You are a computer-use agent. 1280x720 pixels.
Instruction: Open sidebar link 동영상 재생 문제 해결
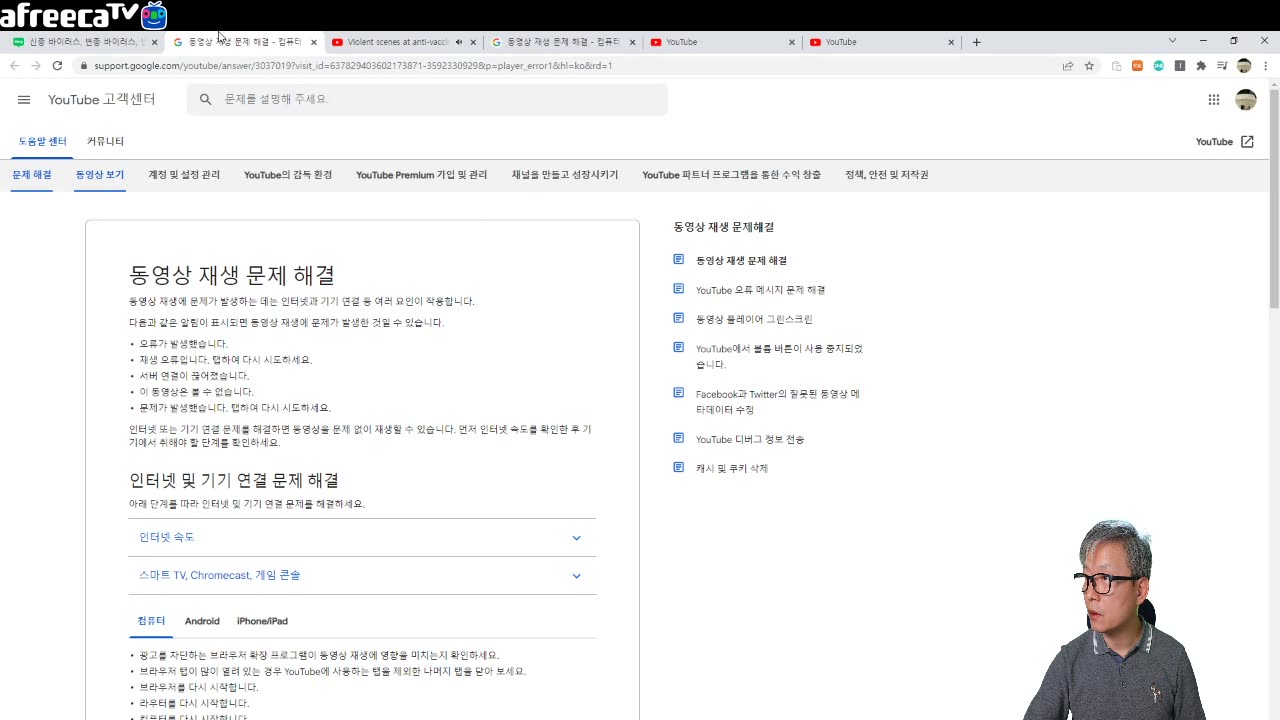[x=741, y=260]
